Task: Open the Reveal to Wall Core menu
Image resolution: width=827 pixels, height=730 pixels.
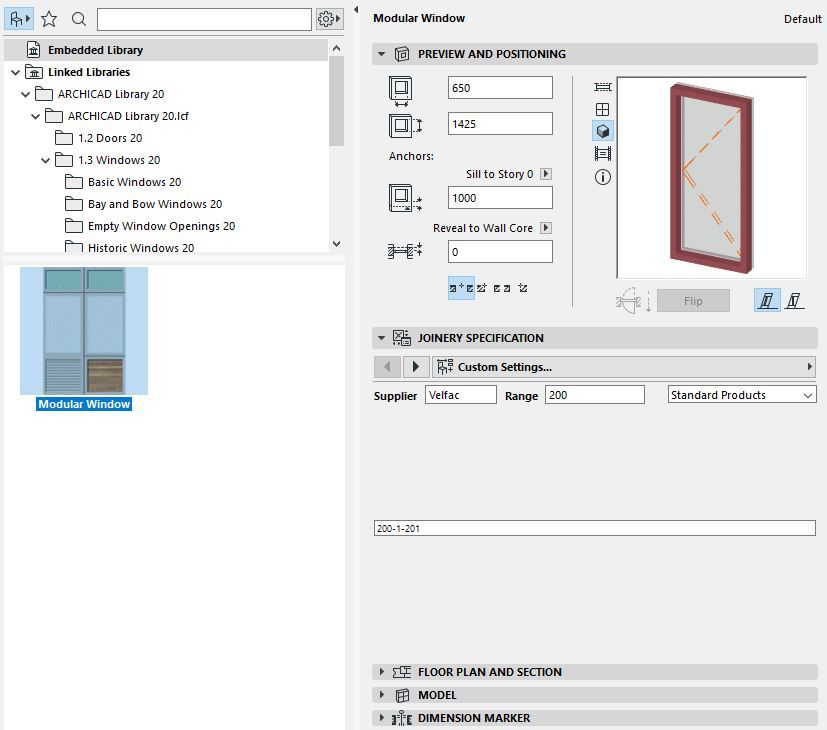Action: [546, 228]
